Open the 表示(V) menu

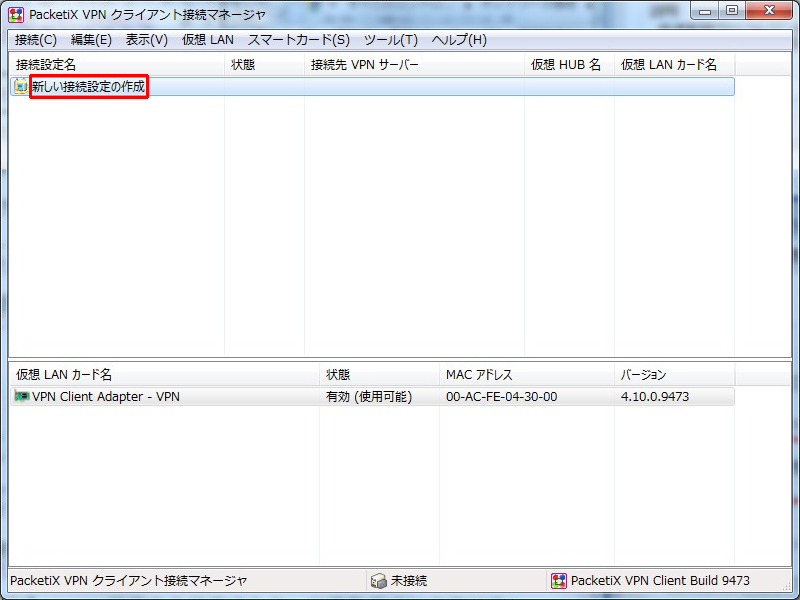[x=146, y=40]
